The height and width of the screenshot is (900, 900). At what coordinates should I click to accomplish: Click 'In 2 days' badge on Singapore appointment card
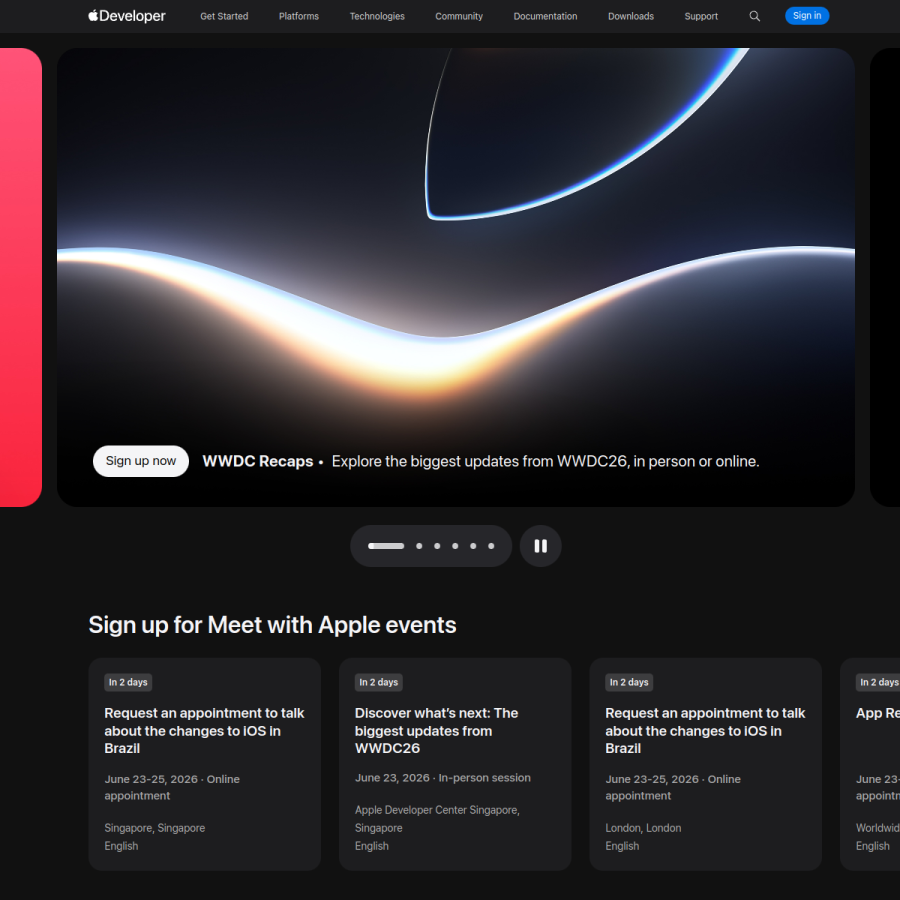tap(128, 682)
